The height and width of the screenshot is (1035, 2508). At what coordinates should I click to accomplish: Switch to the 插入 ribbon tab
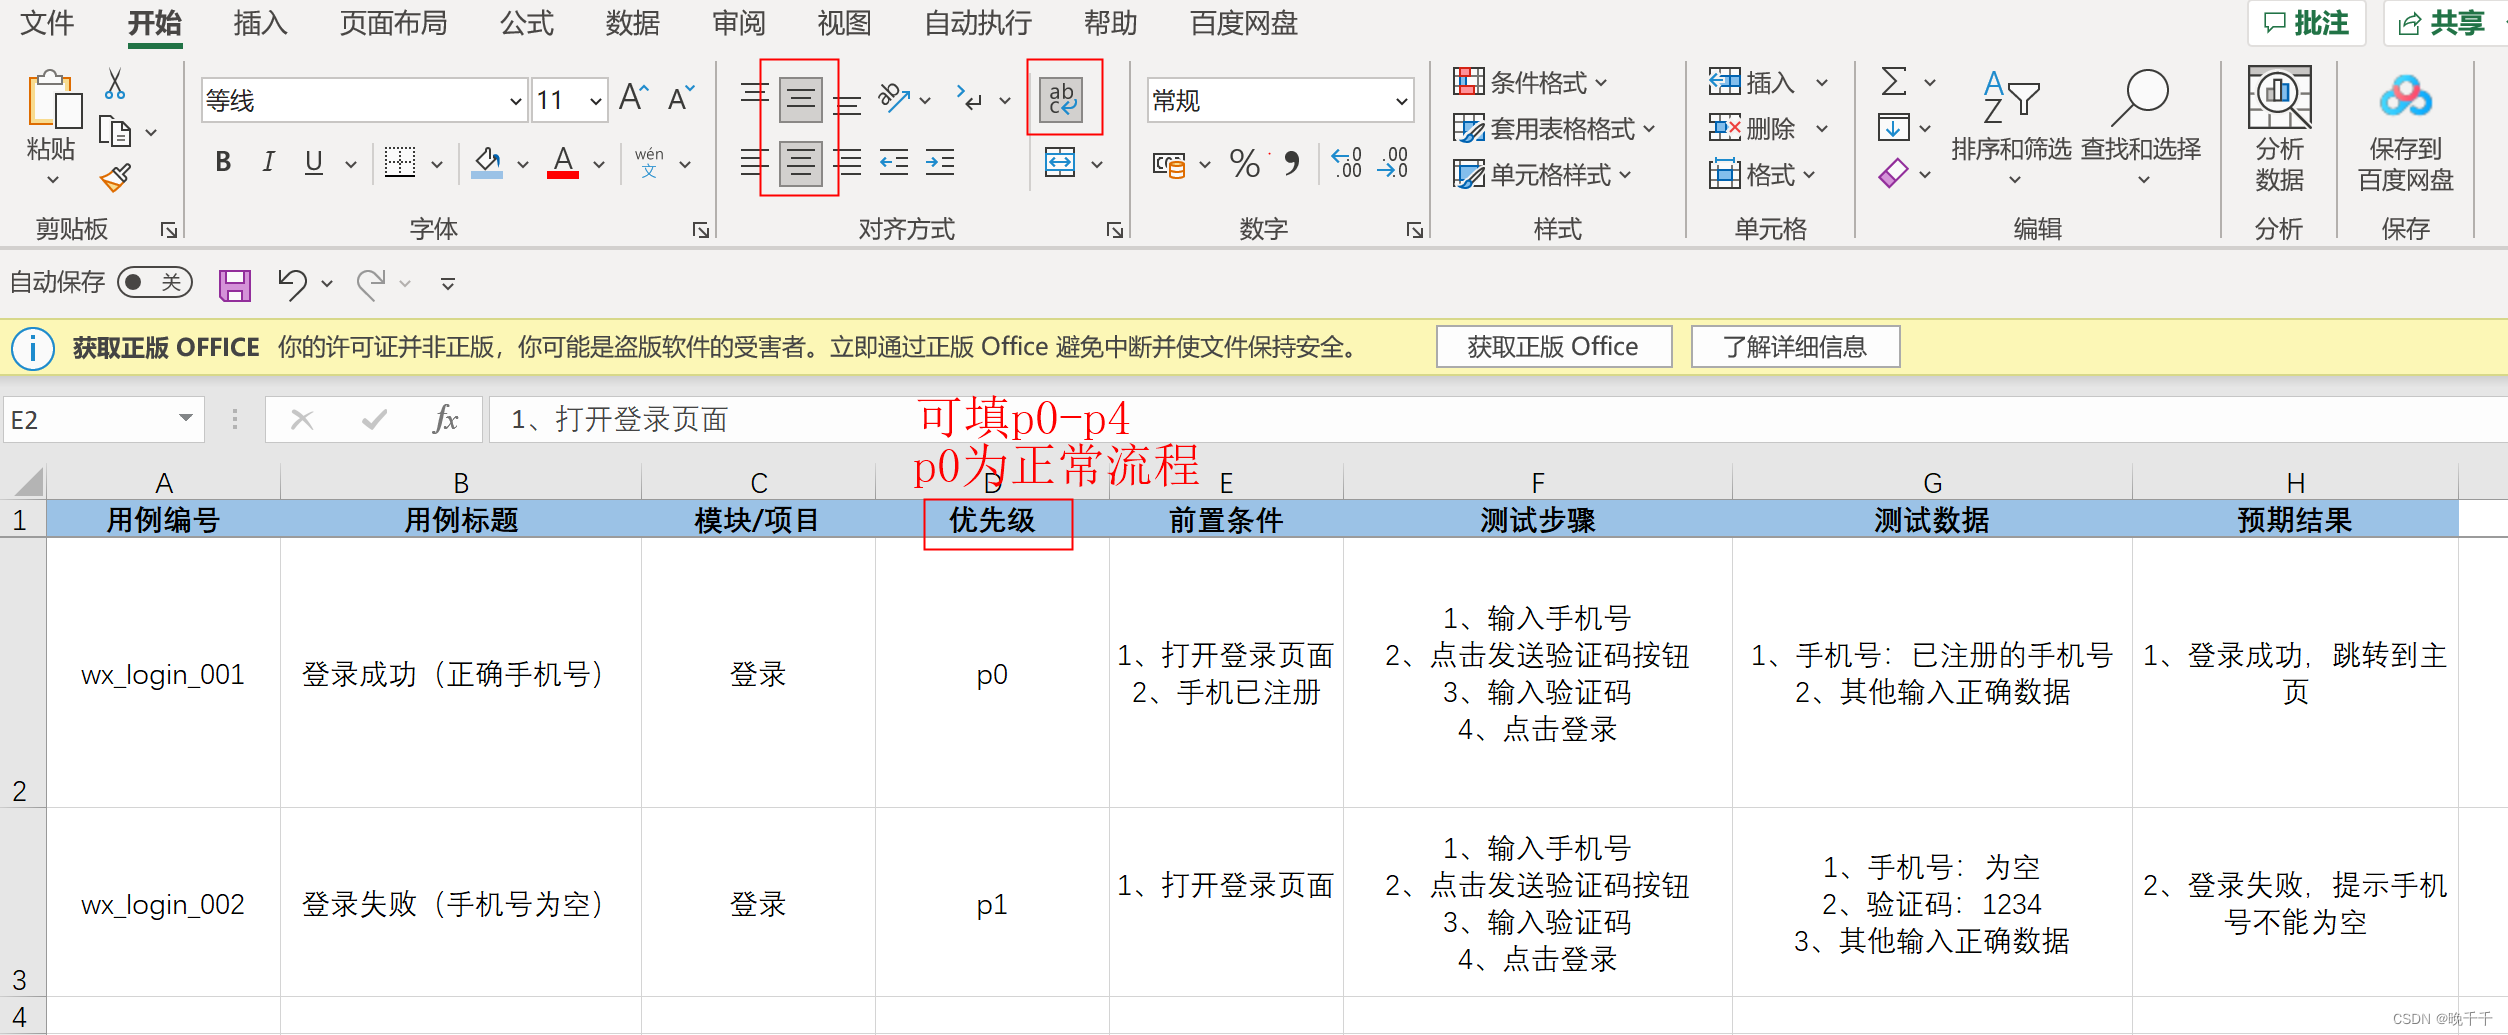[258, 23]
